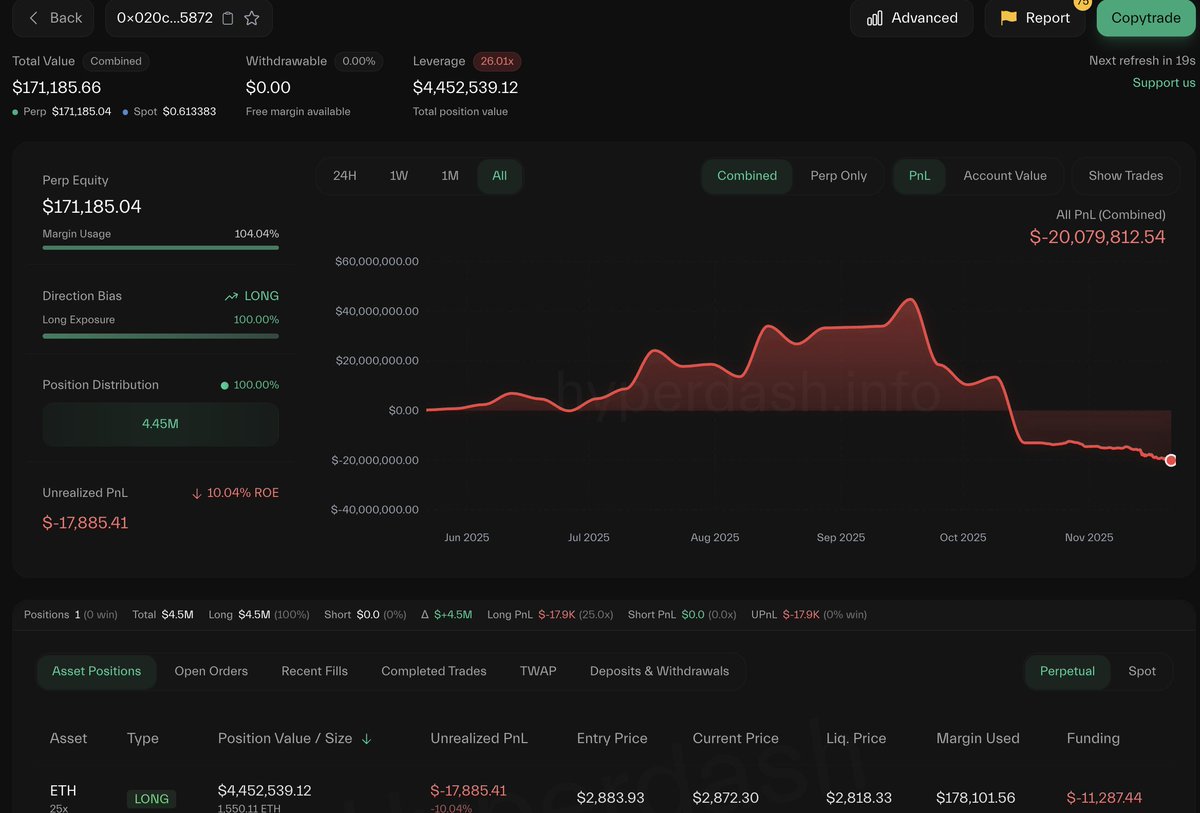Click the Long Exposure progress bar

161,336
